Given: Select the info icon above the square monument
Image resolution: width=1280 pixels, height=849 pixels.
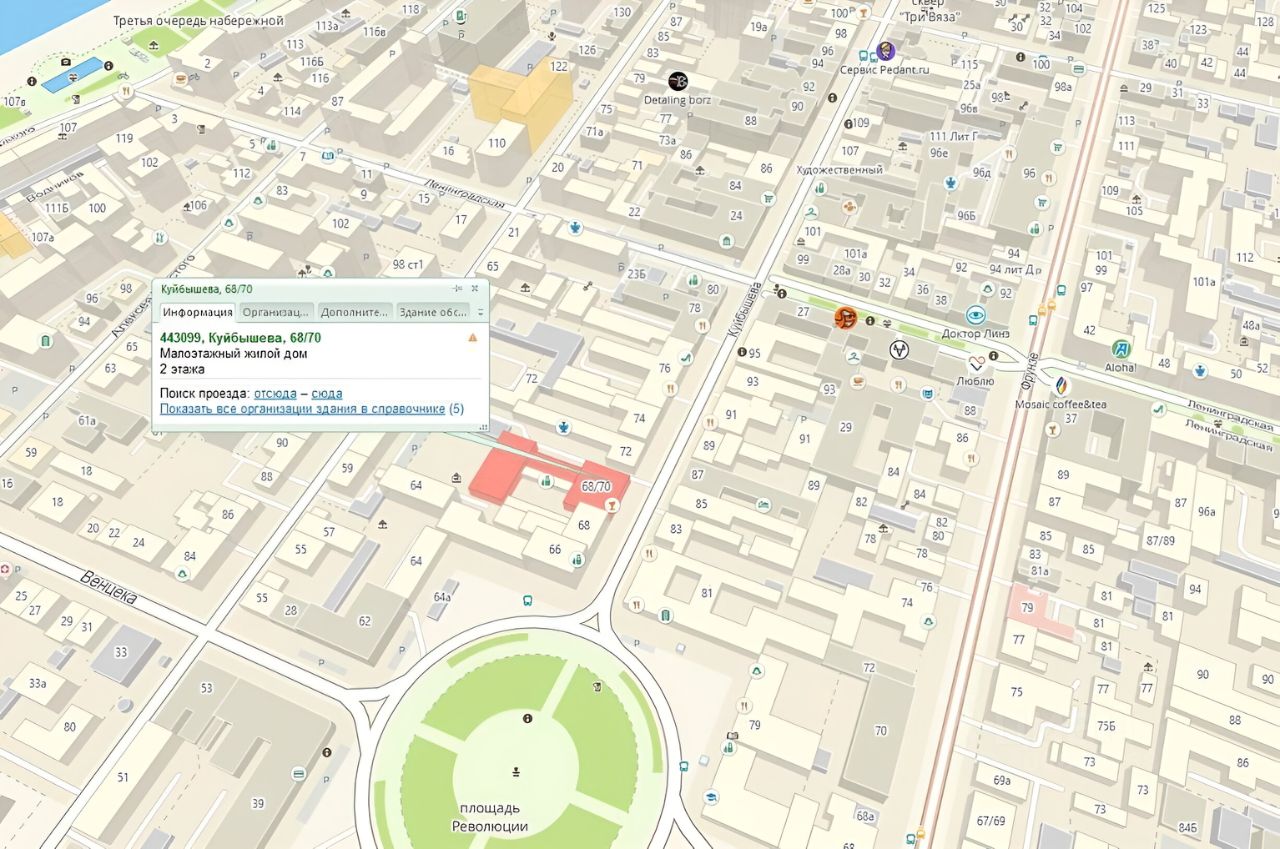Looking at the screenshot, I should click(x=527, y=718).
